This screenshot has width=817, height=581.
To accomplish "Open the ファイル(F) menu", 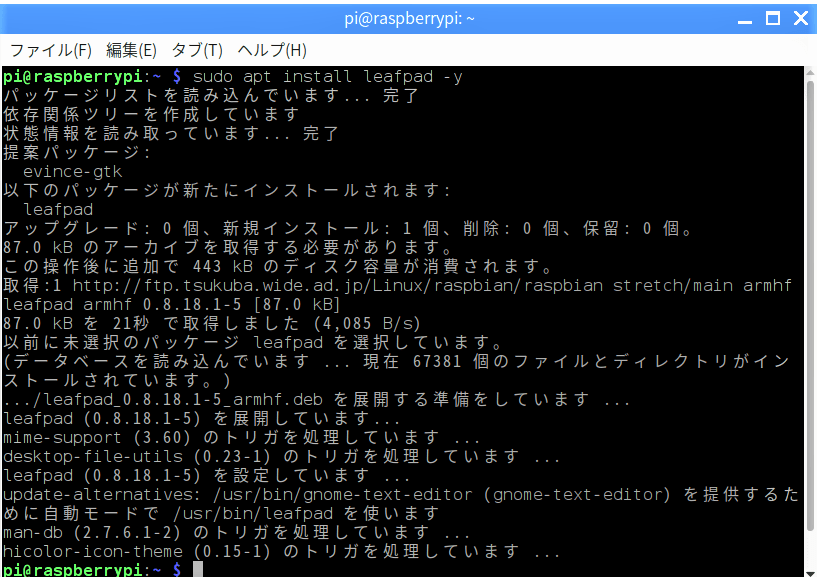I will 51,51.
